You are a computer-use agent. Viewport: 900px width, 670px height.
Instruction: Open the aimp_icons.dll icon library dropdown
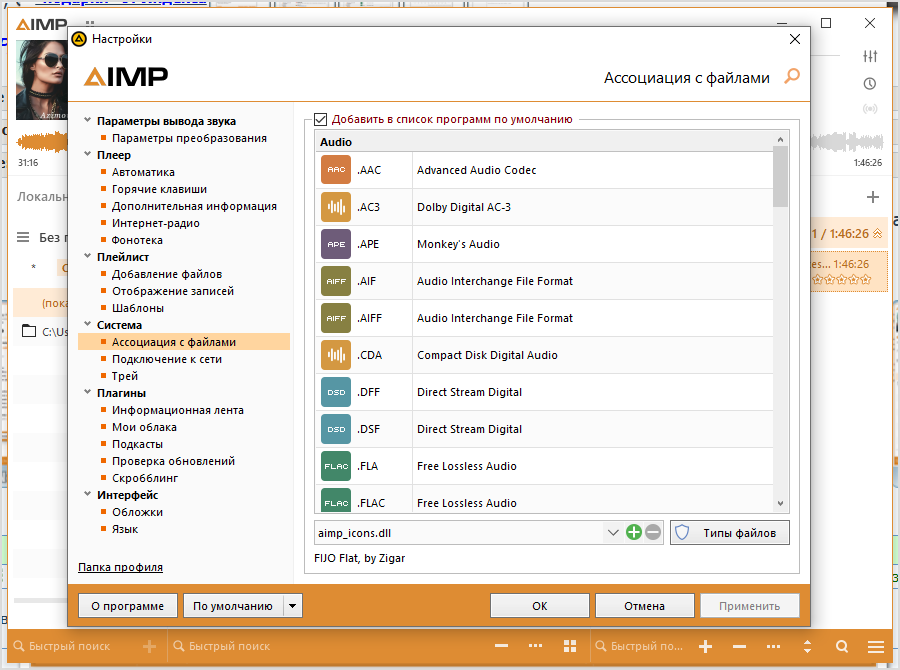[613, 533]
